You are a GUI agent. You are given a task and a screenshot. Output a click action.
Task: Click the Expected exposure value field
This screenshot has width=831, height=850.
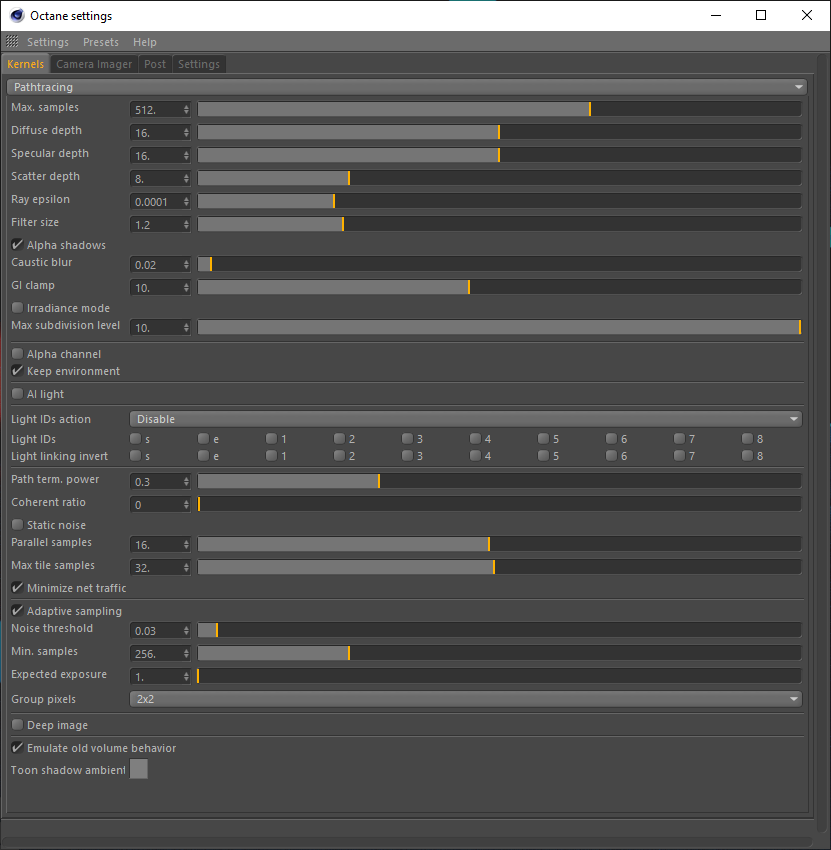point(156,677)
